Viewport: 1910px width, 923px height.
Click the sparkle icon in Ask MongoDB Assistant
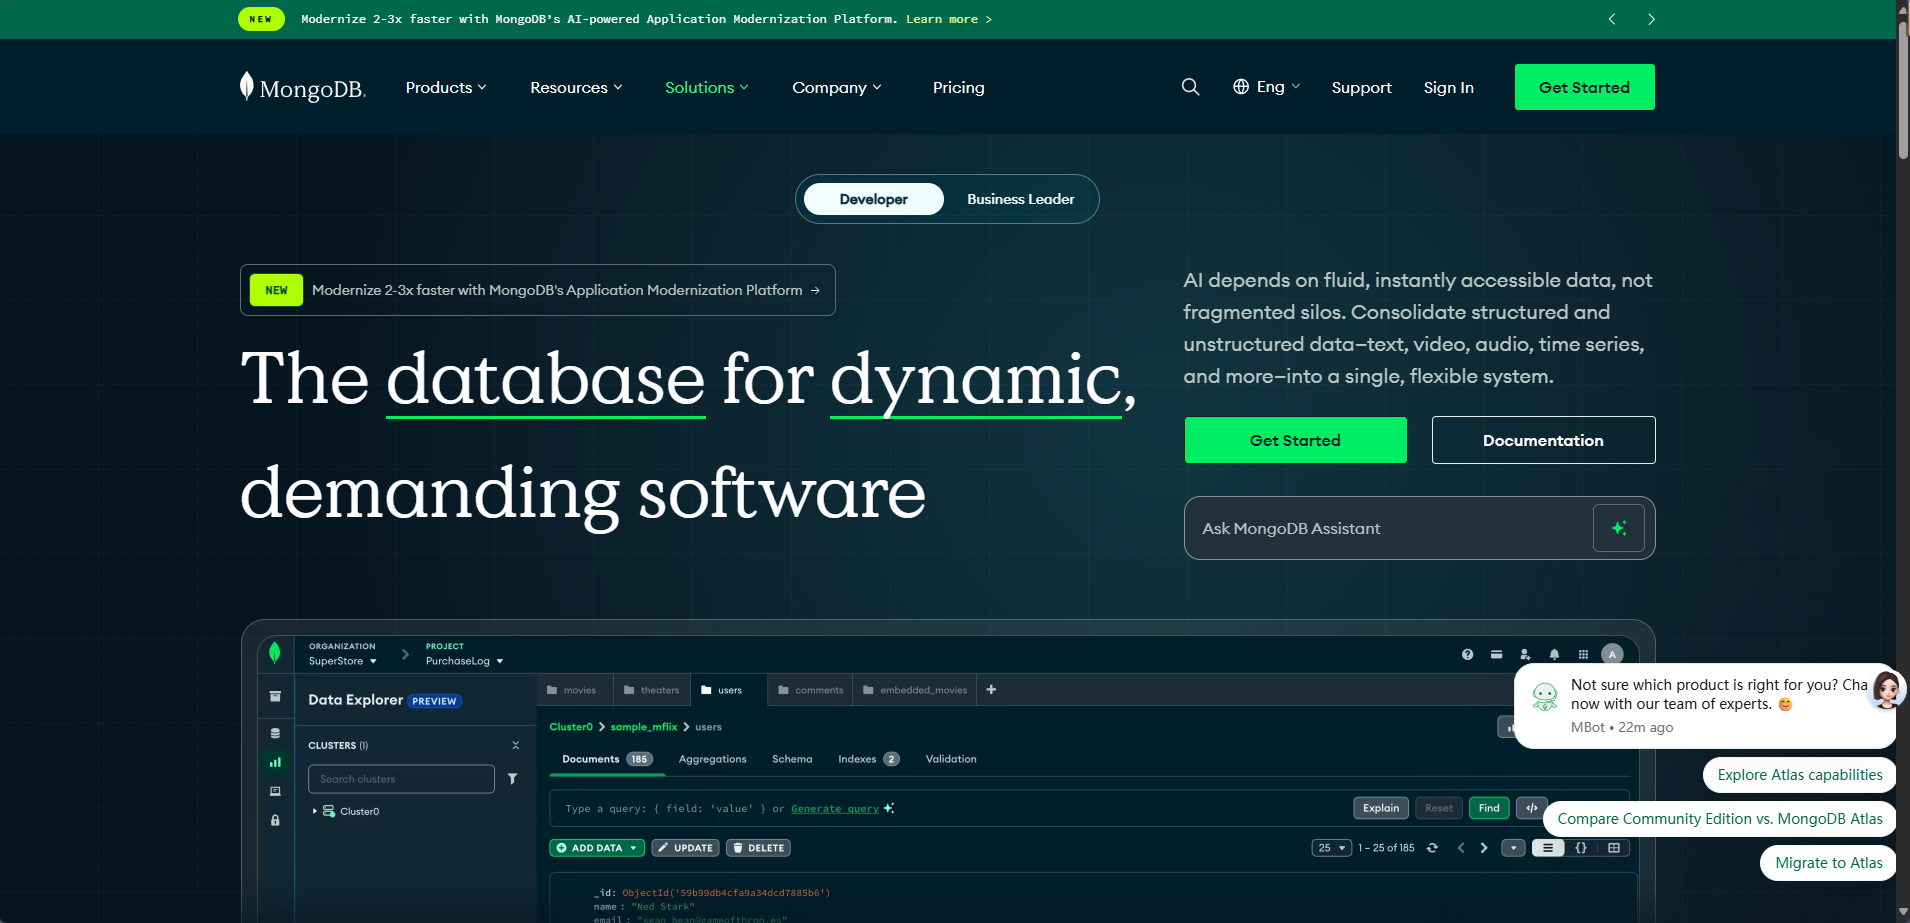pyautogui.click(x=1619, y=528)
